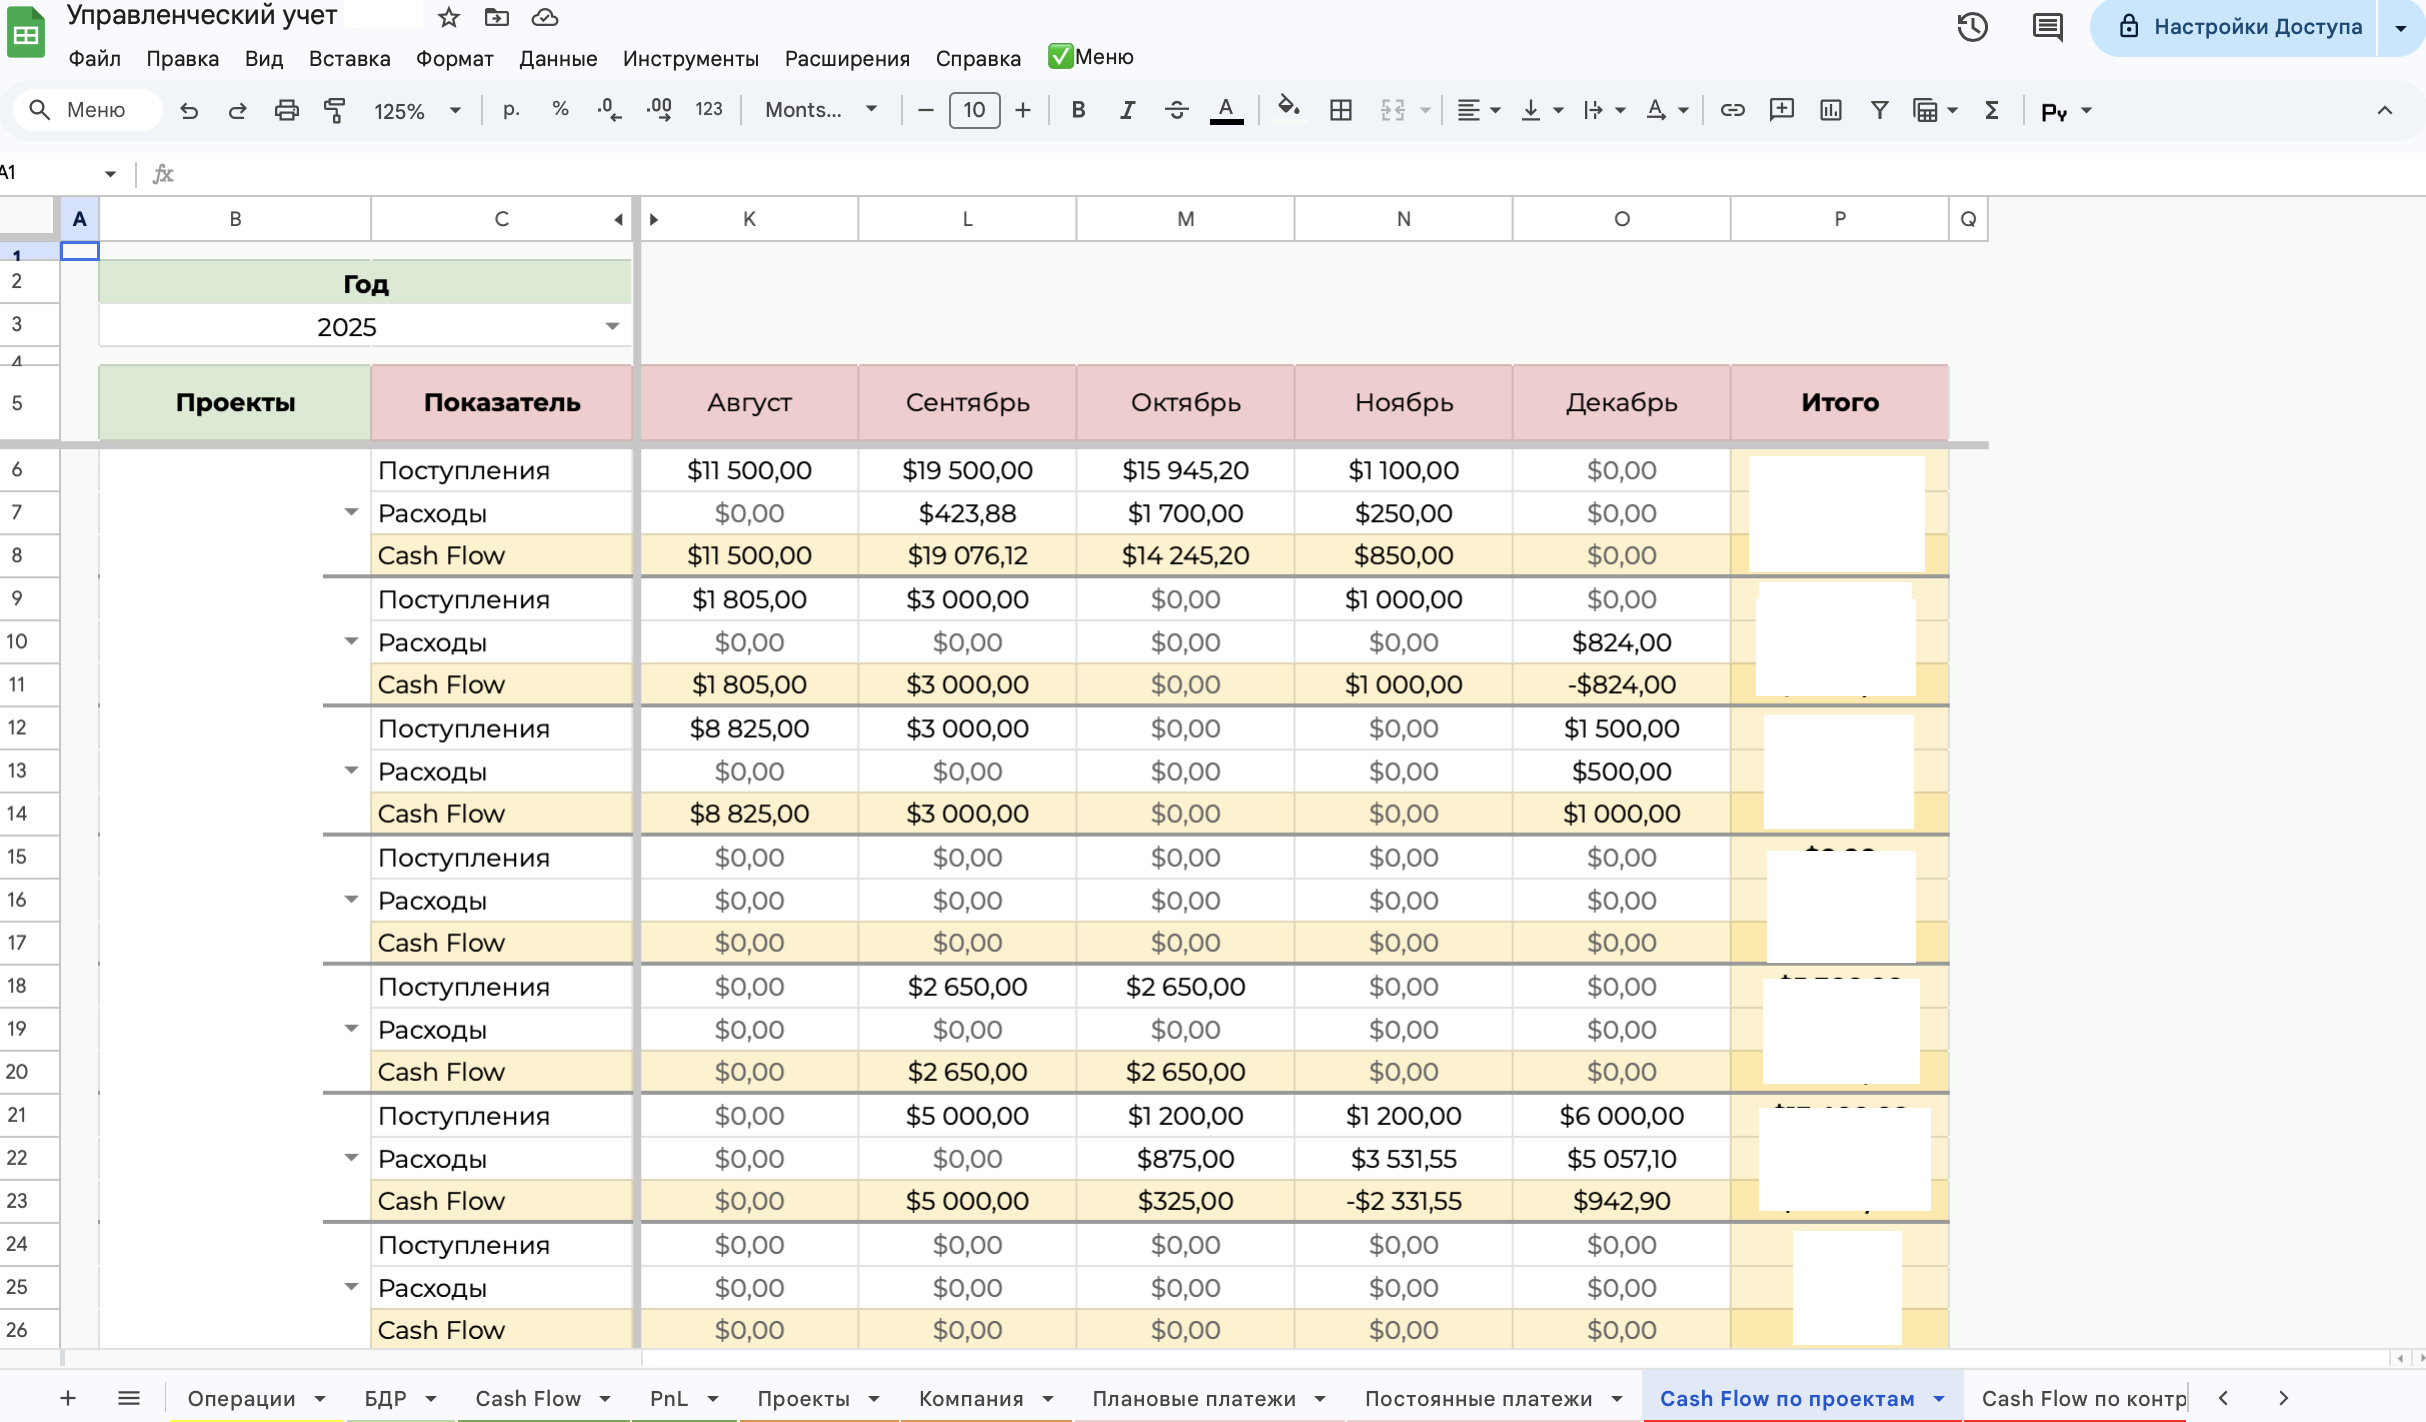Open the fill color picker
Screen dimensions: 2426x1422
[x=1289, y=108]
